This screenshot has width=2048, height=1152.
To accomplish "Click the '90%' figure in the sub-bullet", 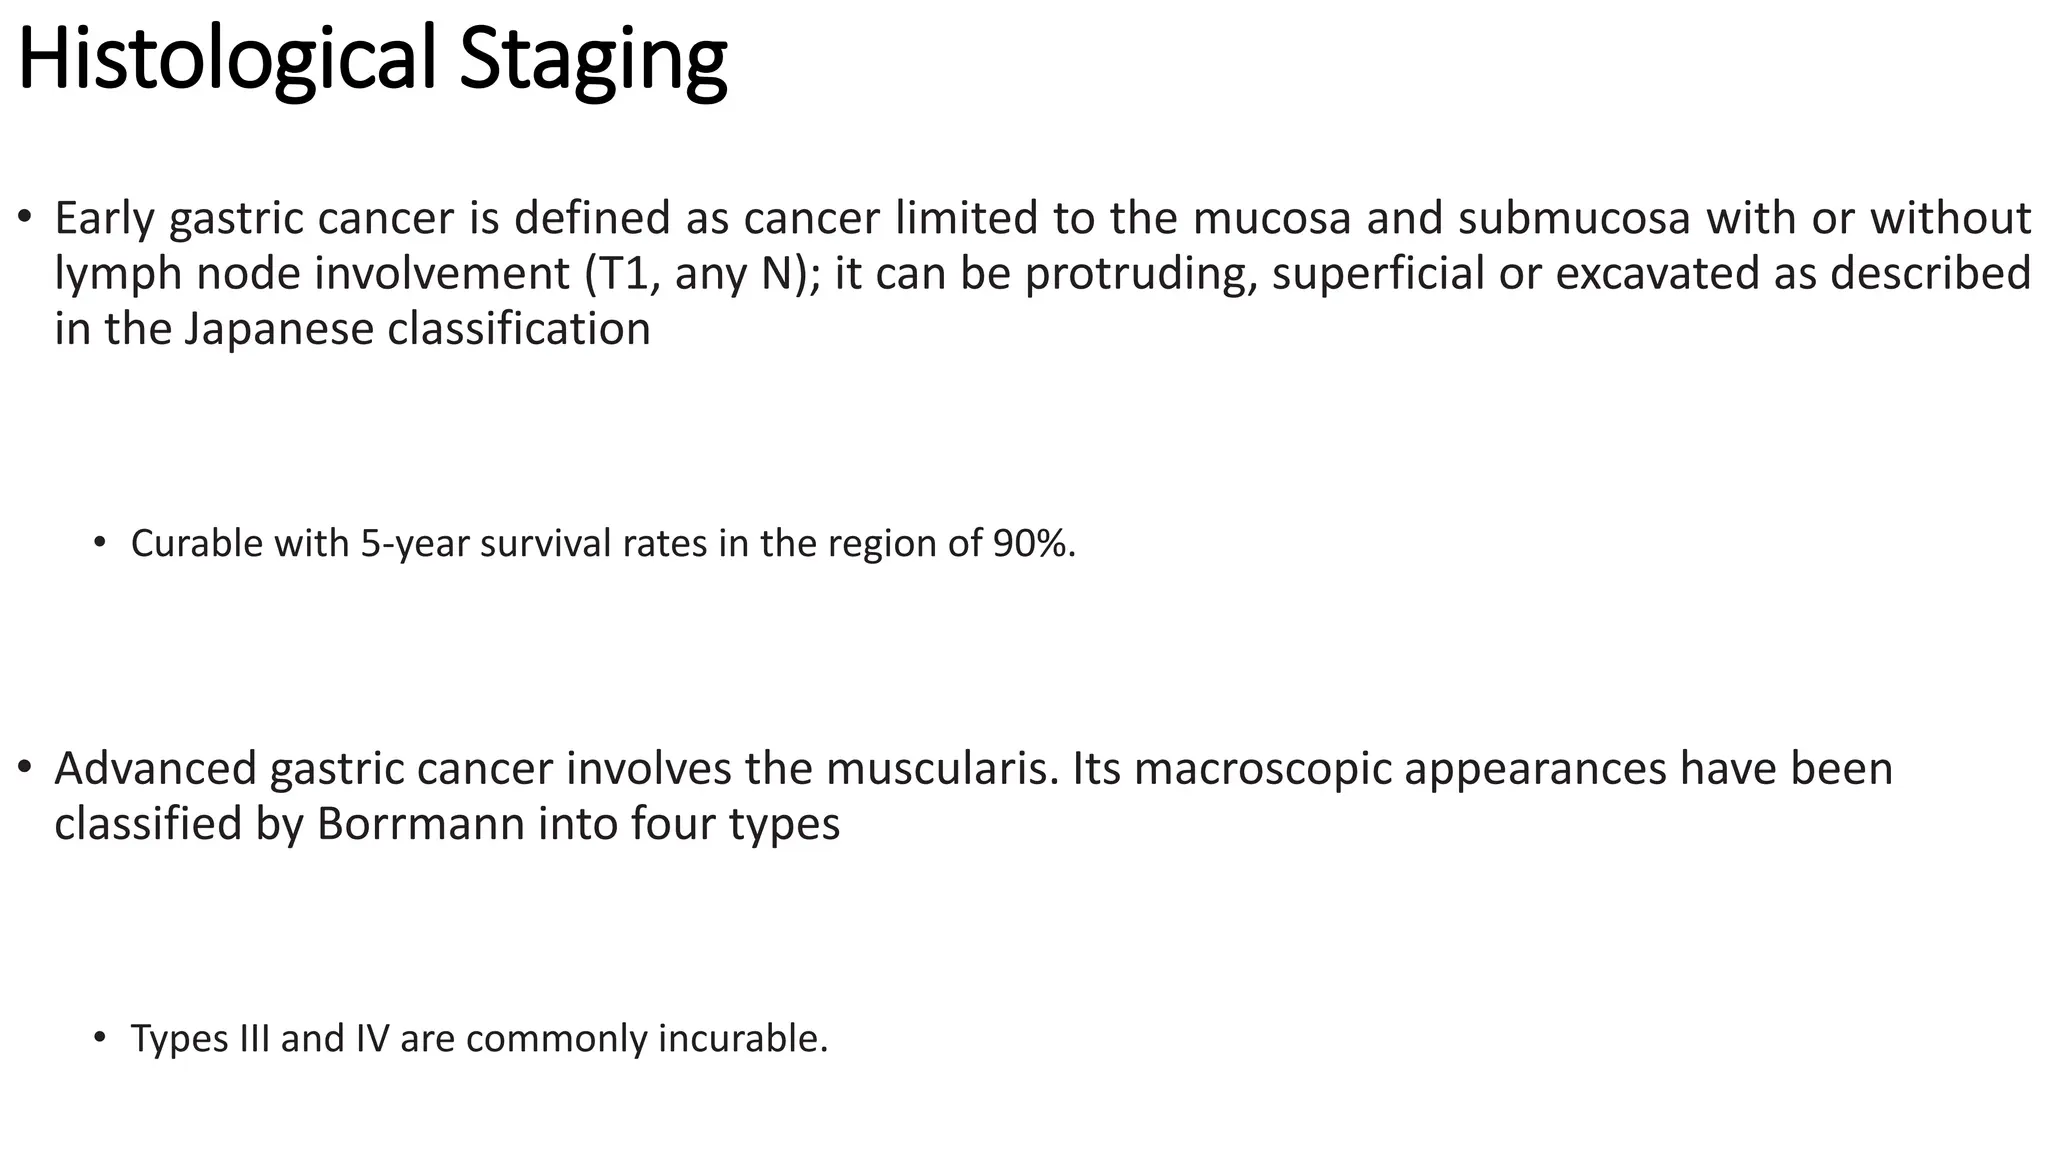I will pyautogui.click(x=1032, y=543).
